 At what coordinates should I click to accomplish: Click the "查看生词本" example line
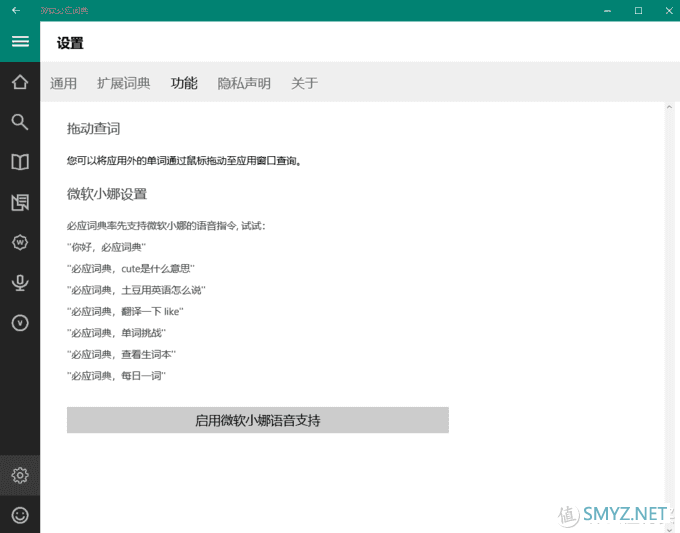tap(121, 354)
